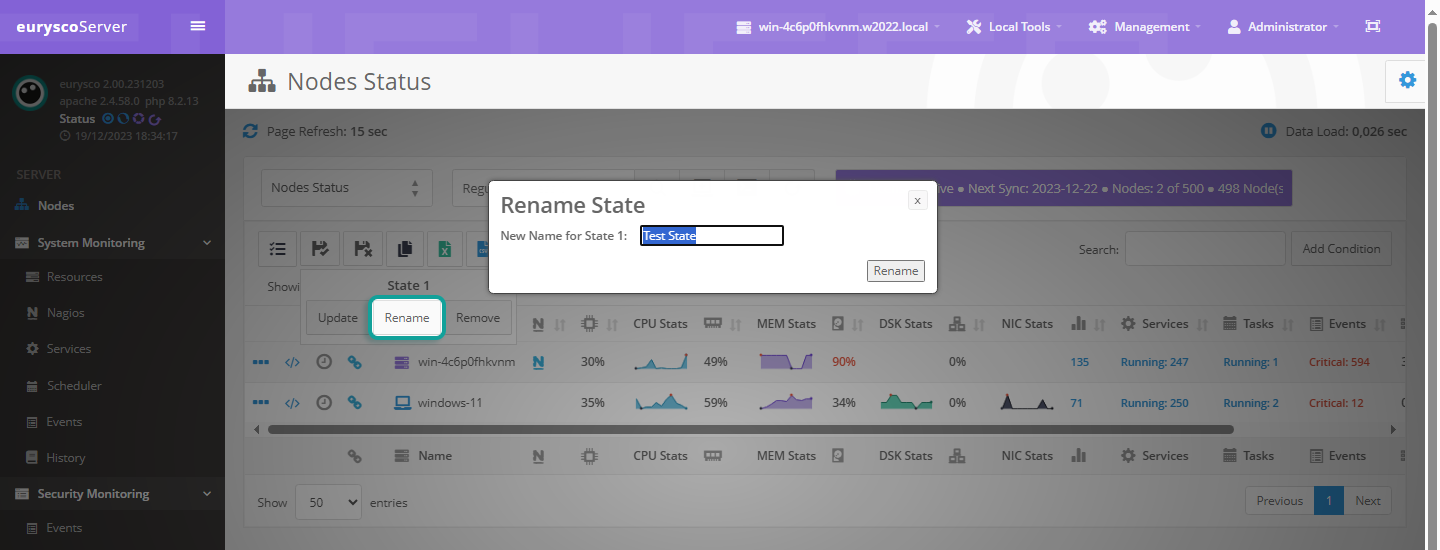Open code console icon for win-4c6p0fhkvnm
Image resolution: width=1440 pixels, height=550 pixels.
tap(292, 362)
